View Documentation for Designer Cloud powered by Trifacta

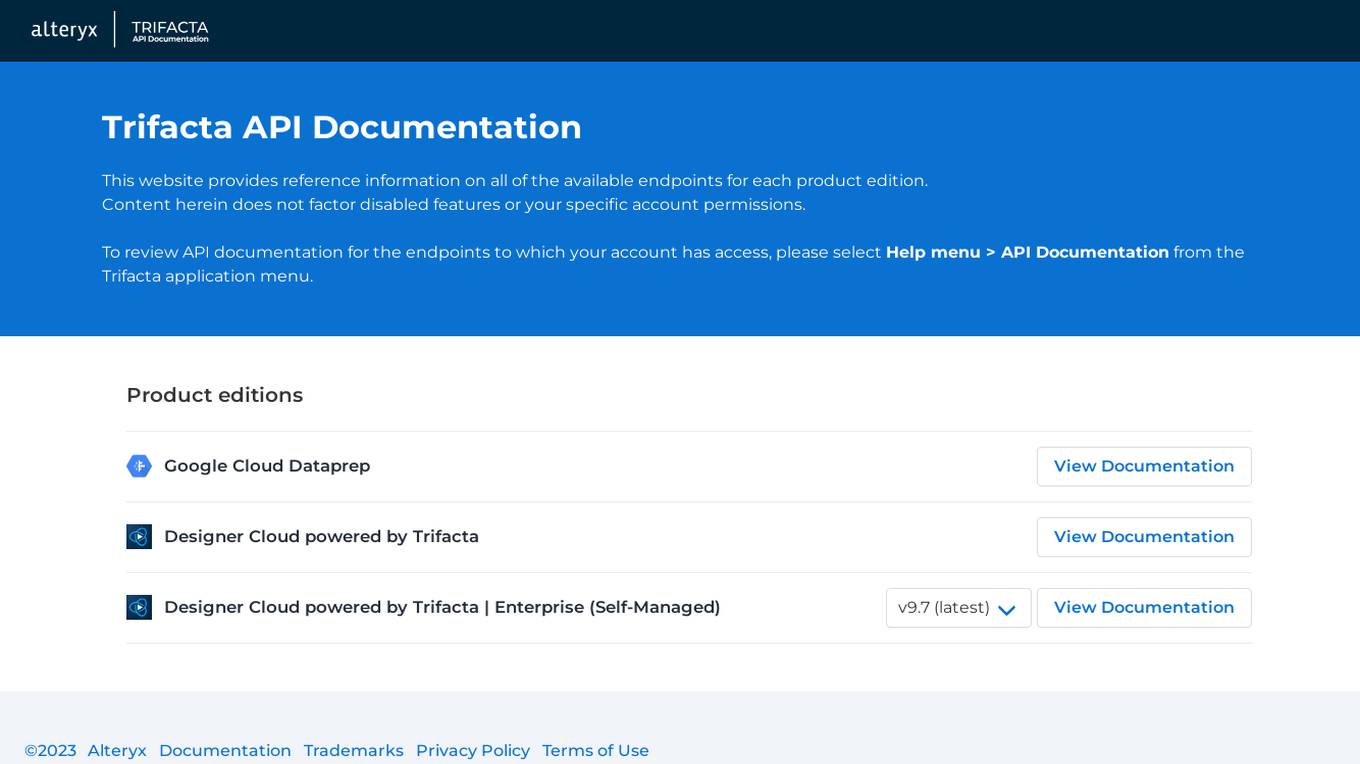1144,537
